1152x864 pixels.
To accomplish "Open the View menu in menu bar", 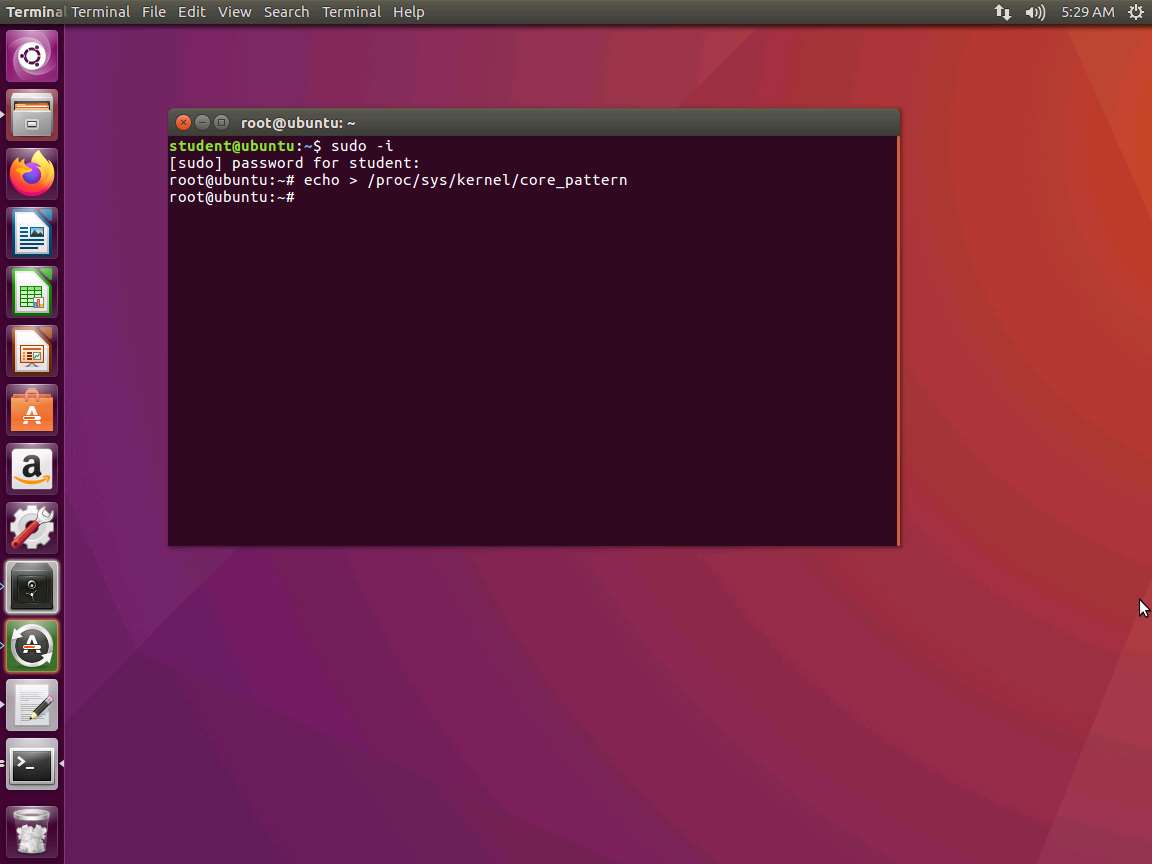I will [x=234, y=12].
